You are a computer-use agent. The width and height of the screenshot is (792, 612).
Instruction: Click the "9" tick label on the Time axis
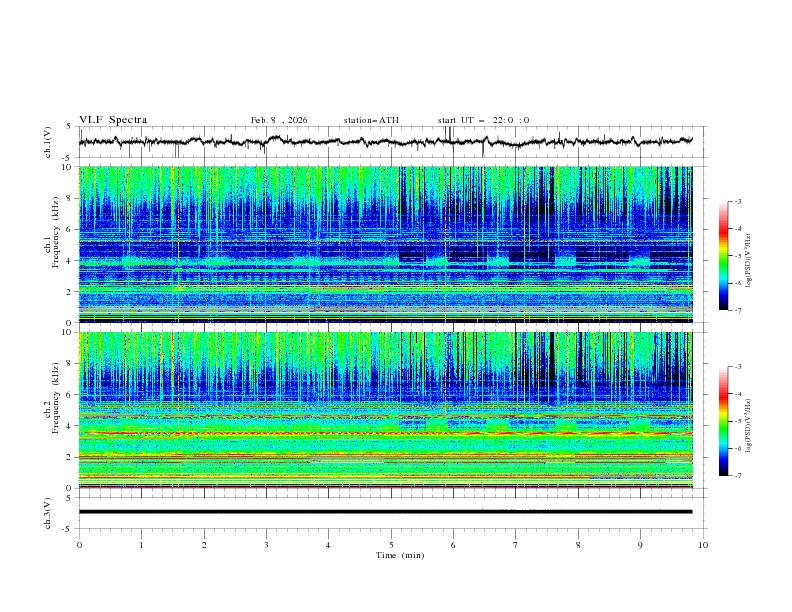click(x=640, y=545)
